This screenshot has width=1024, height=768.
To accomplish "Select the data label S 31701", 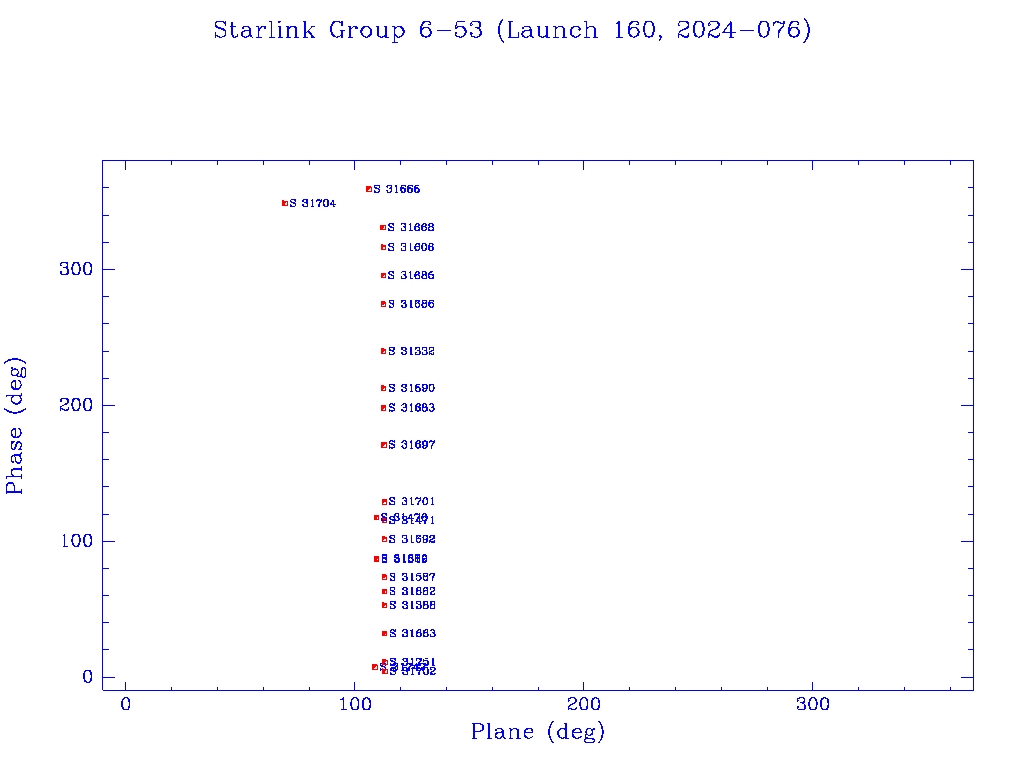I will [x=411, y=502].
